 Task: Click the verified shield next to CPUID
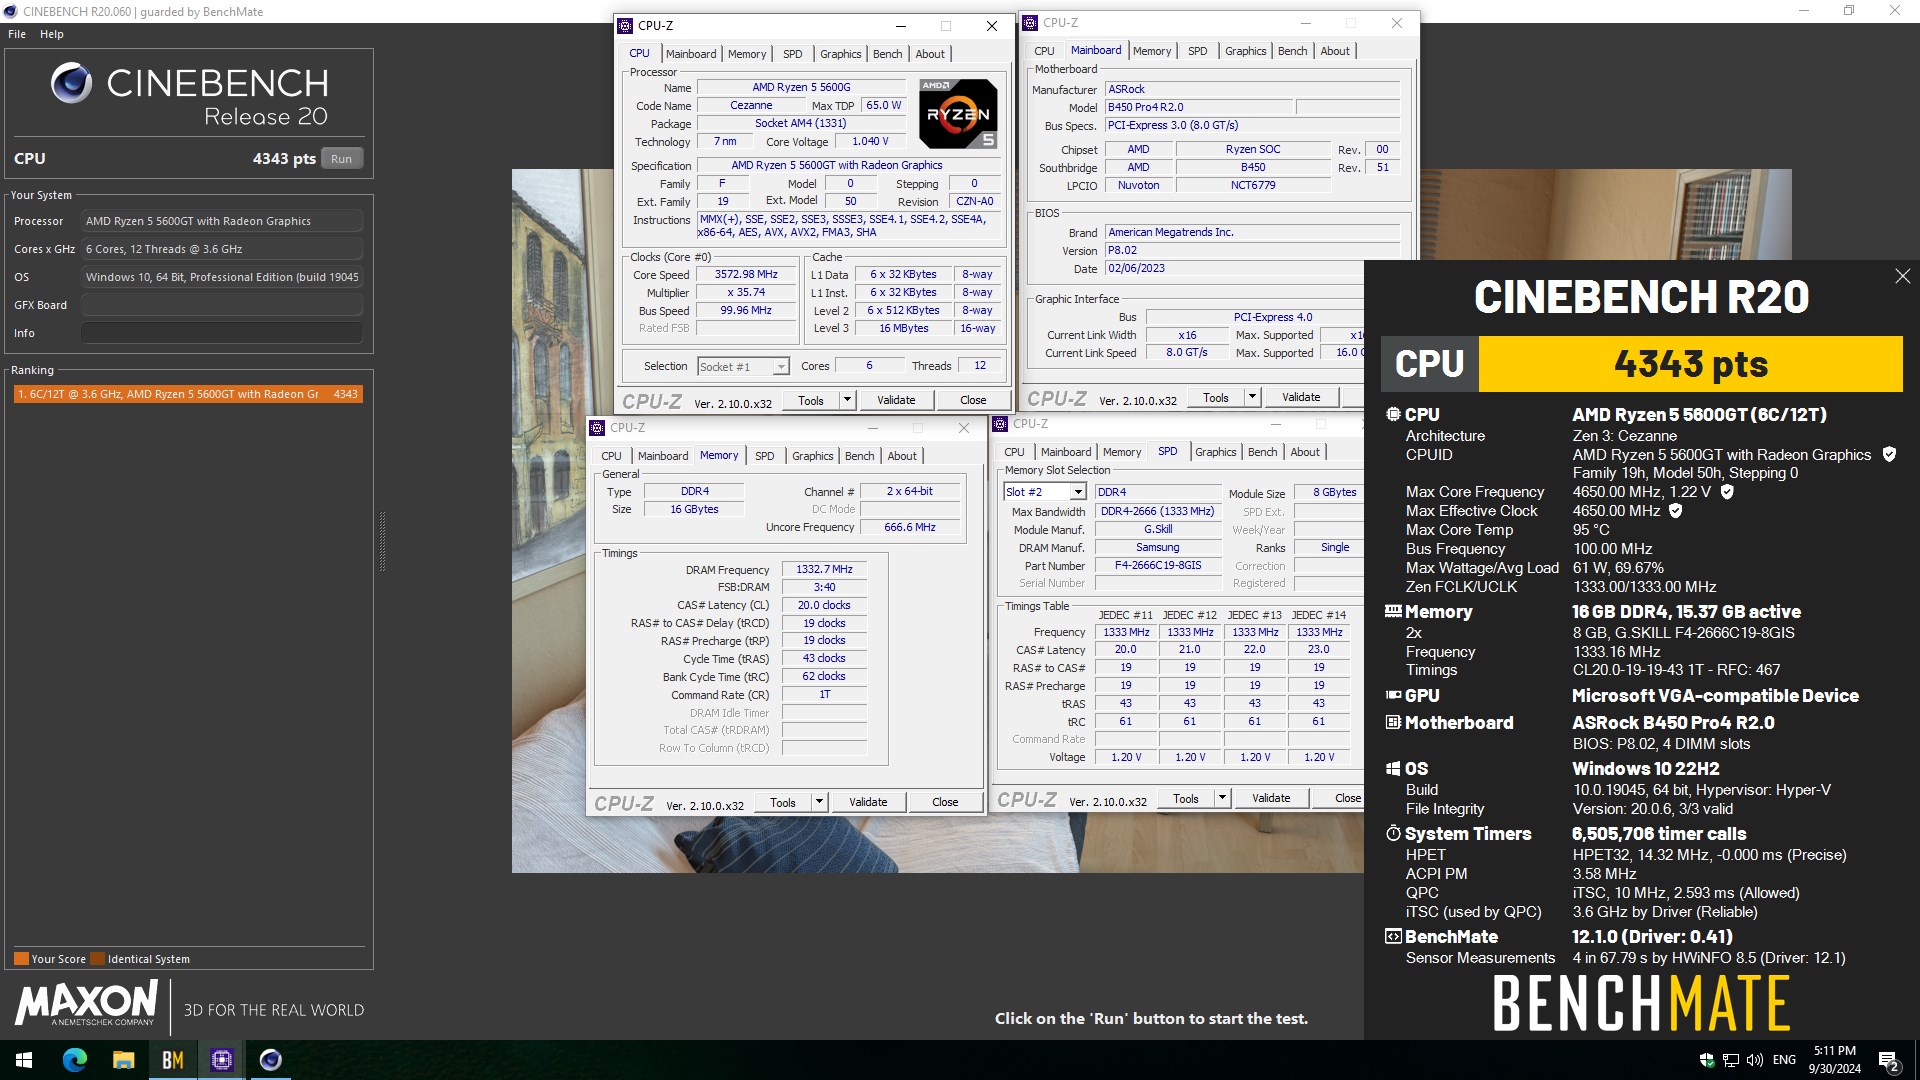tap(1889, 454)
